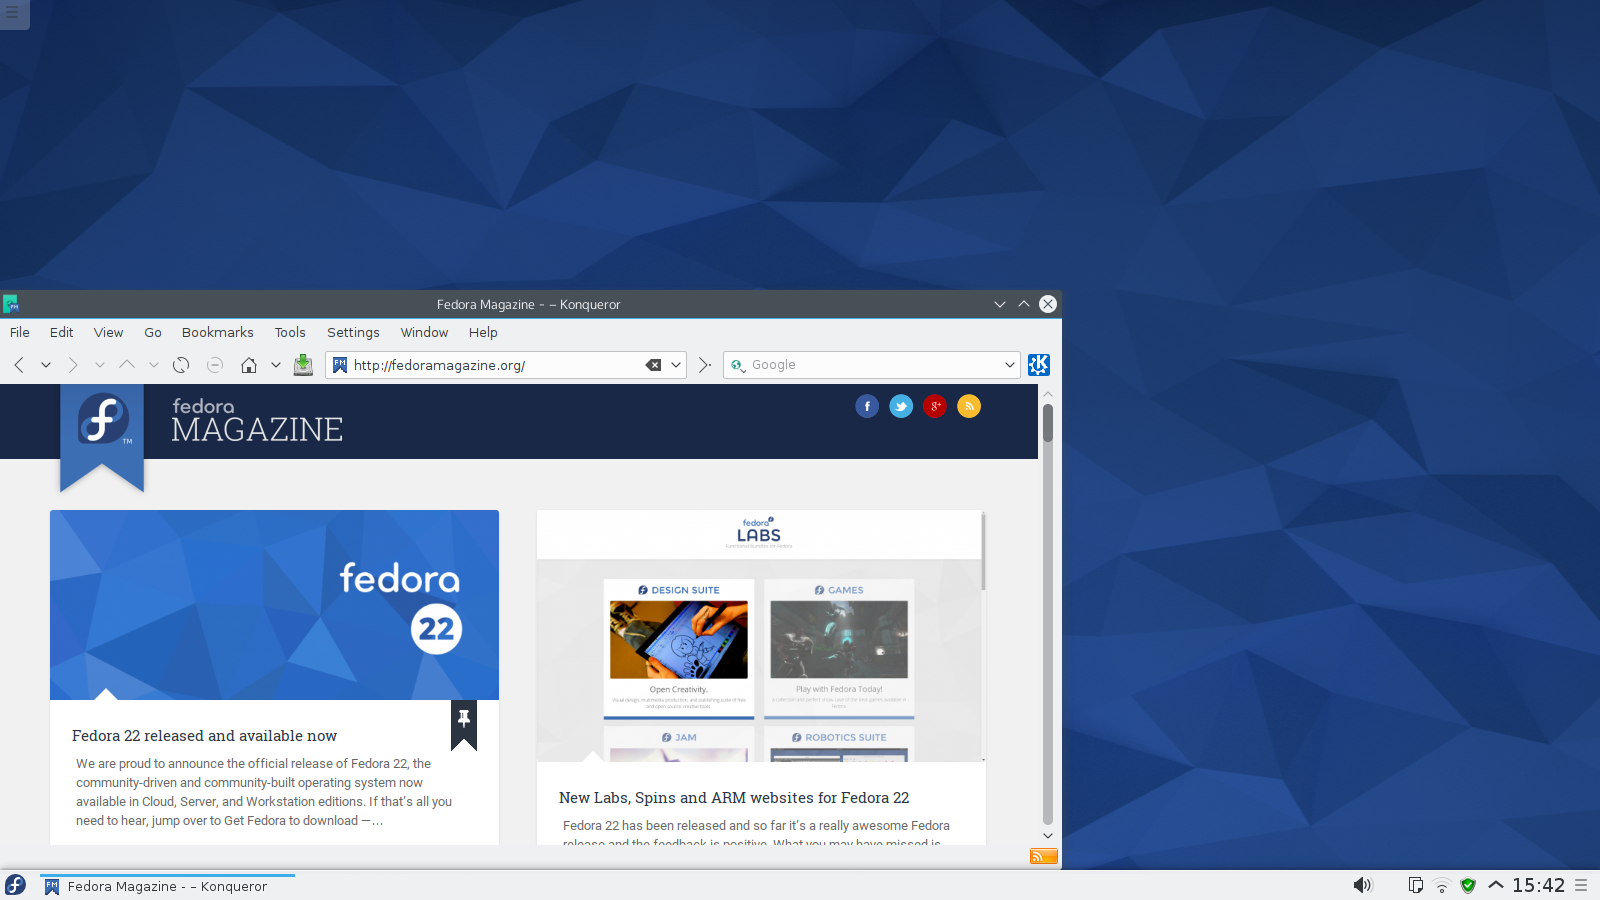Click the 15:42 clock

[x=1538, y=885]
